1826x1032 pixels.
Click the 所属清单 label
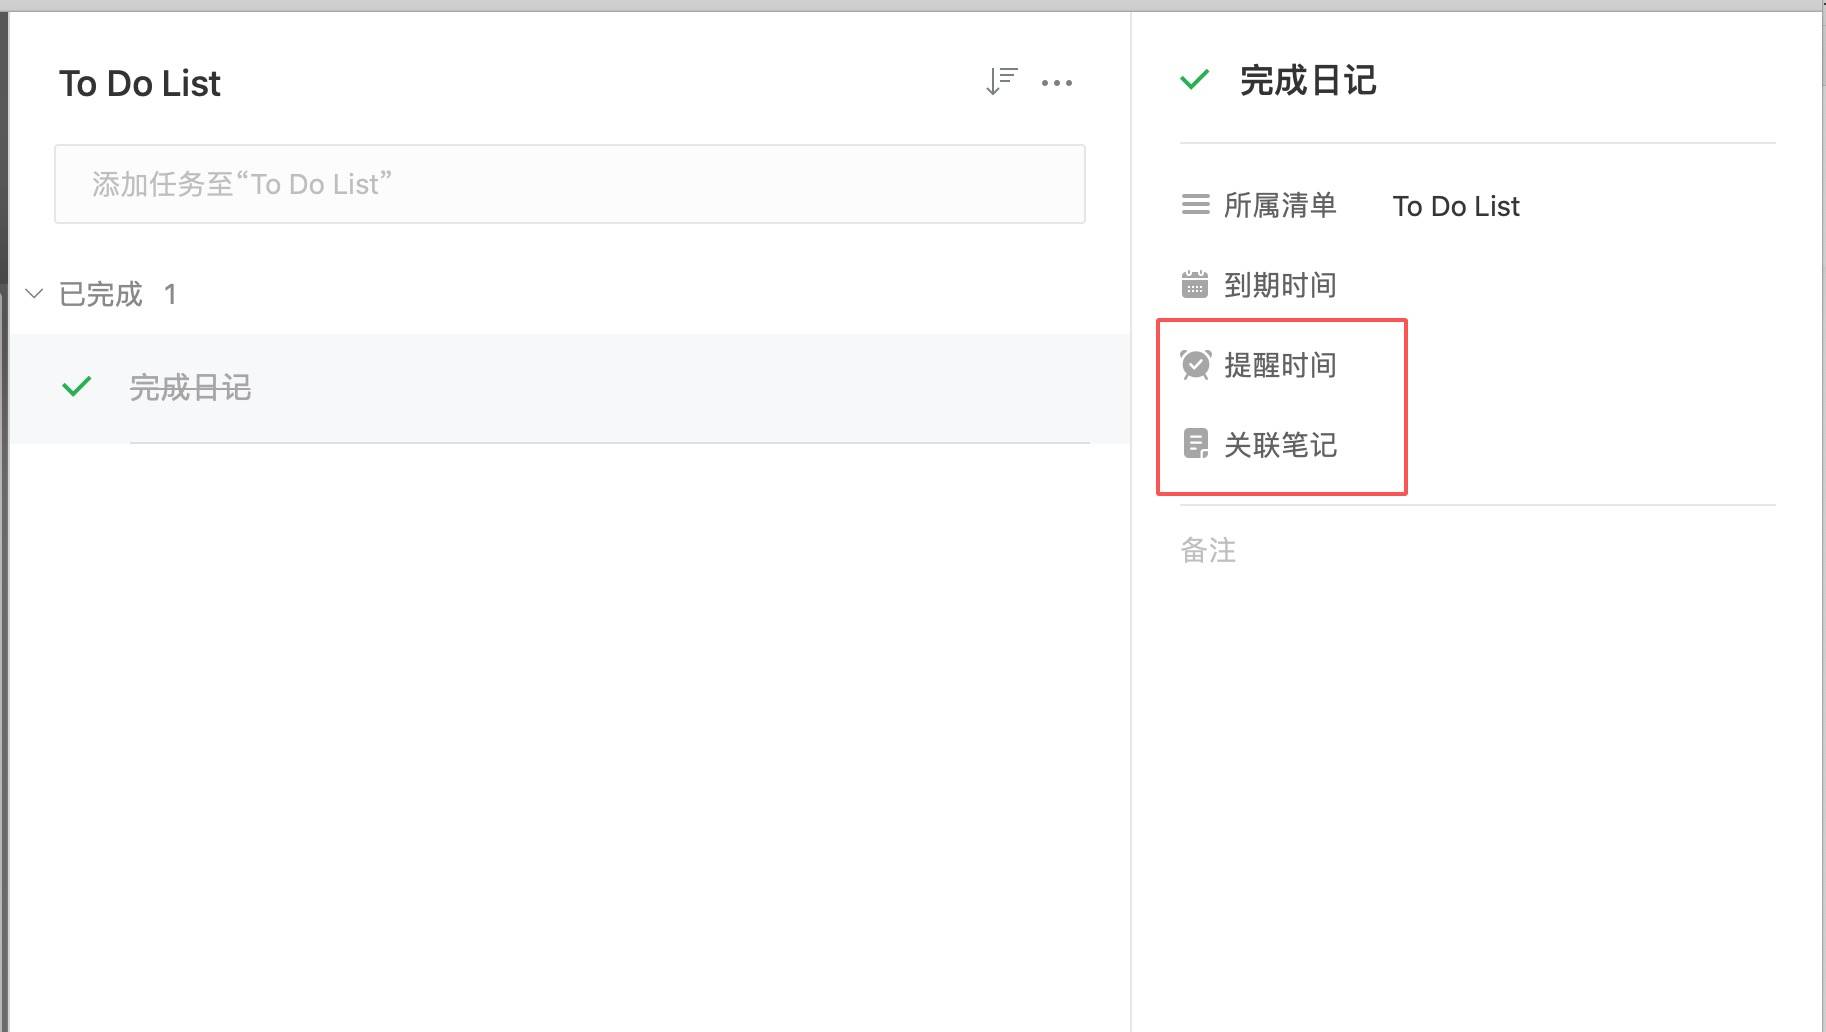tap(1280, 205)
